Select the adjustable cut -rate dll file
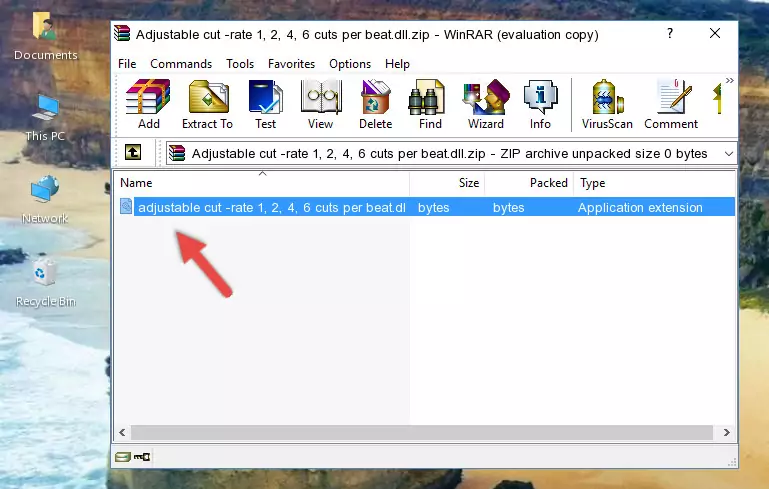This screenshot has width=769, height=489. [x=271, y=207]
